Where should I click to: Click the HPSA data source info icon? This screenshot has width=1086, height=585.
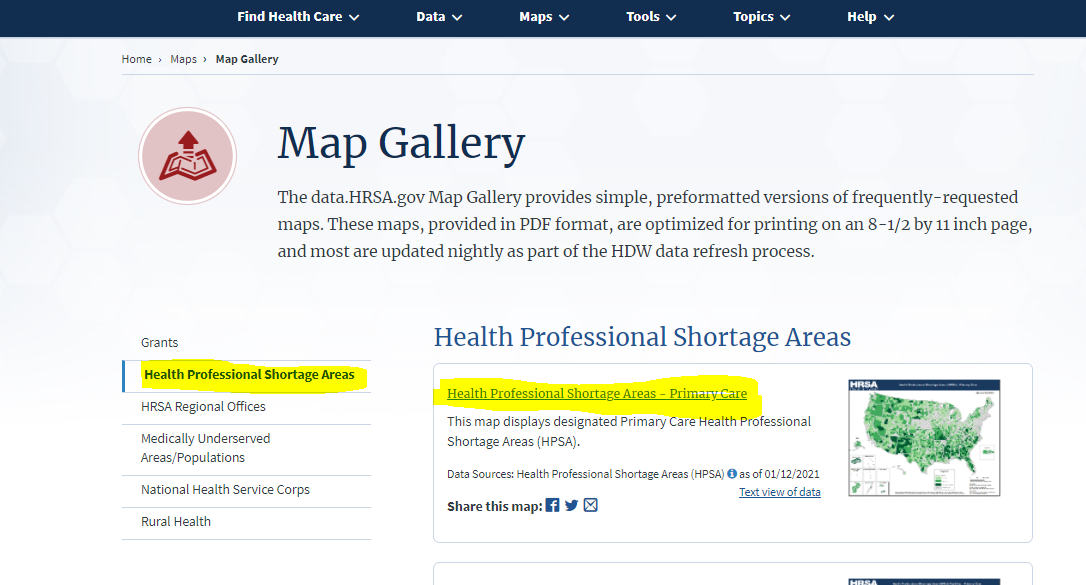click(732, 474)
